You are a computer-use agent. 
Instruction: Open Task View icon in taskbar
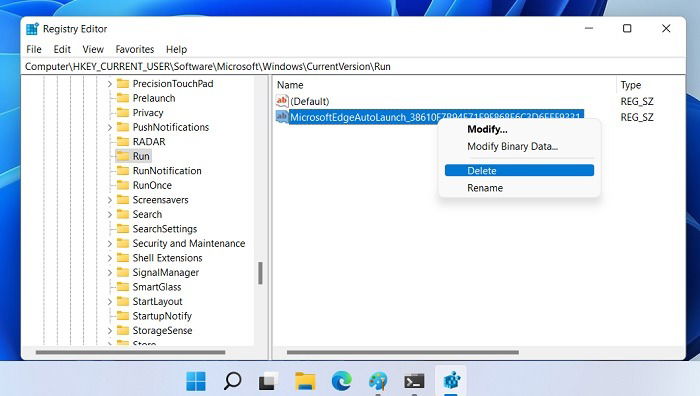[268, 381]
